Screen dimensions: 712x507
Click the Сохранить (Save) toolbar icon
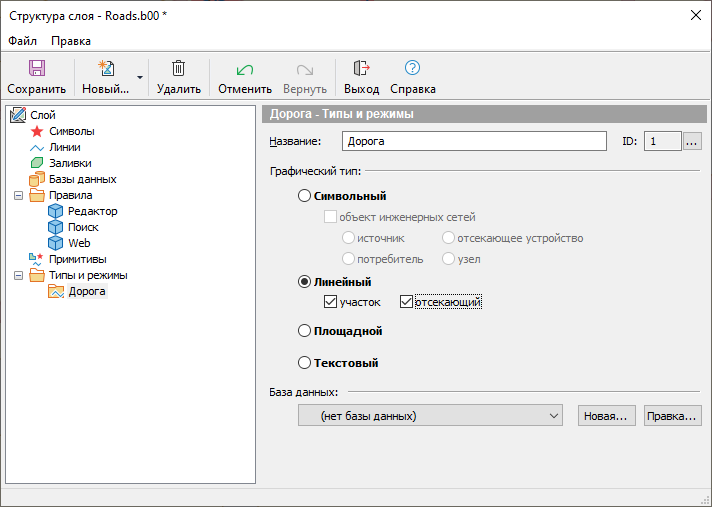point(36,69)
